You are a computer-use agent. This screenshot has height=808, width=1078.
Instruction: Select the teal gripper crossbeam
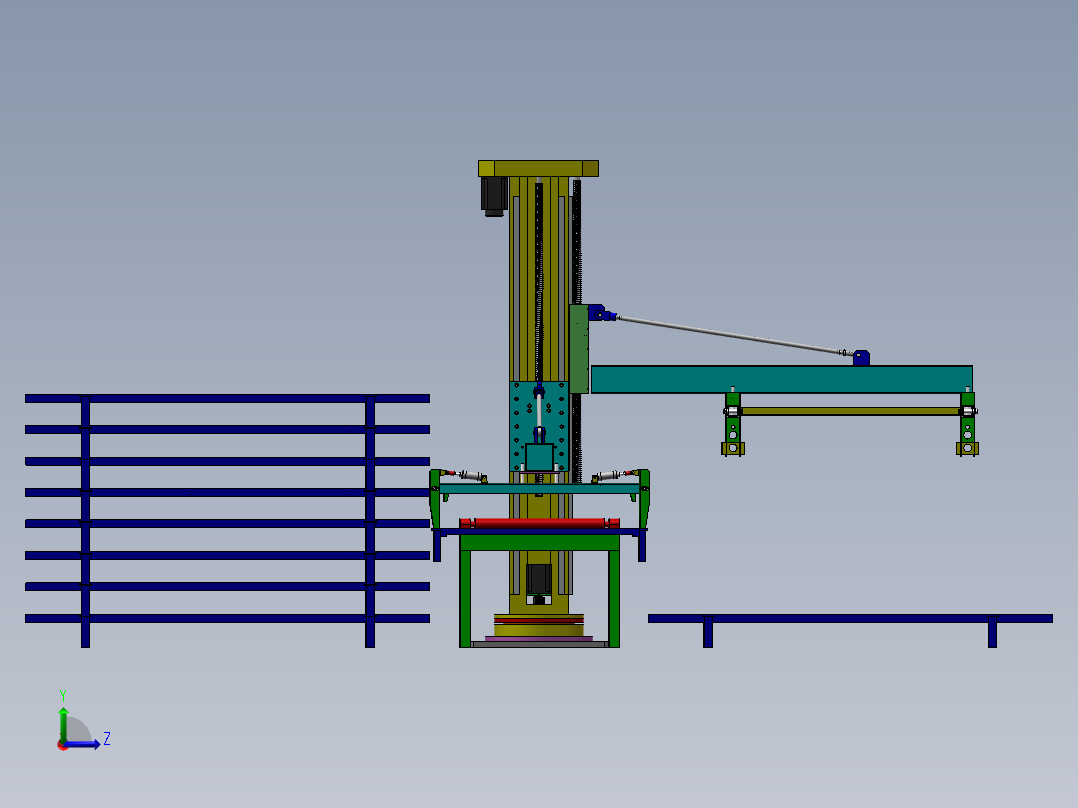tap(539, 489)
